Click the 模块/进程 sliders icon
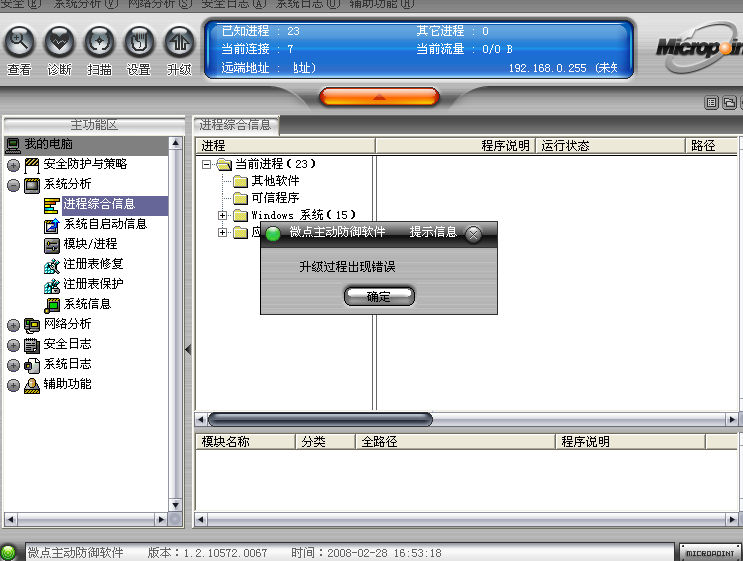The image size is (743, 561). [x=51, y=245]
